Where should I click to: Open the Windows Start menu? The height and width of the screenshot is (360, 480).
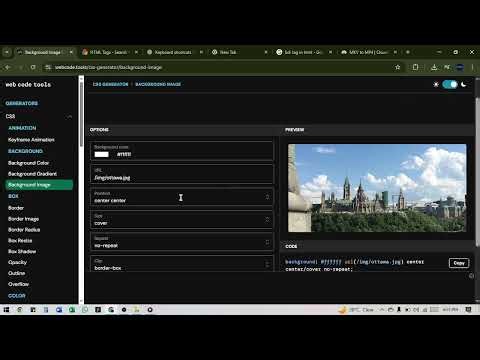pos(6,310)
